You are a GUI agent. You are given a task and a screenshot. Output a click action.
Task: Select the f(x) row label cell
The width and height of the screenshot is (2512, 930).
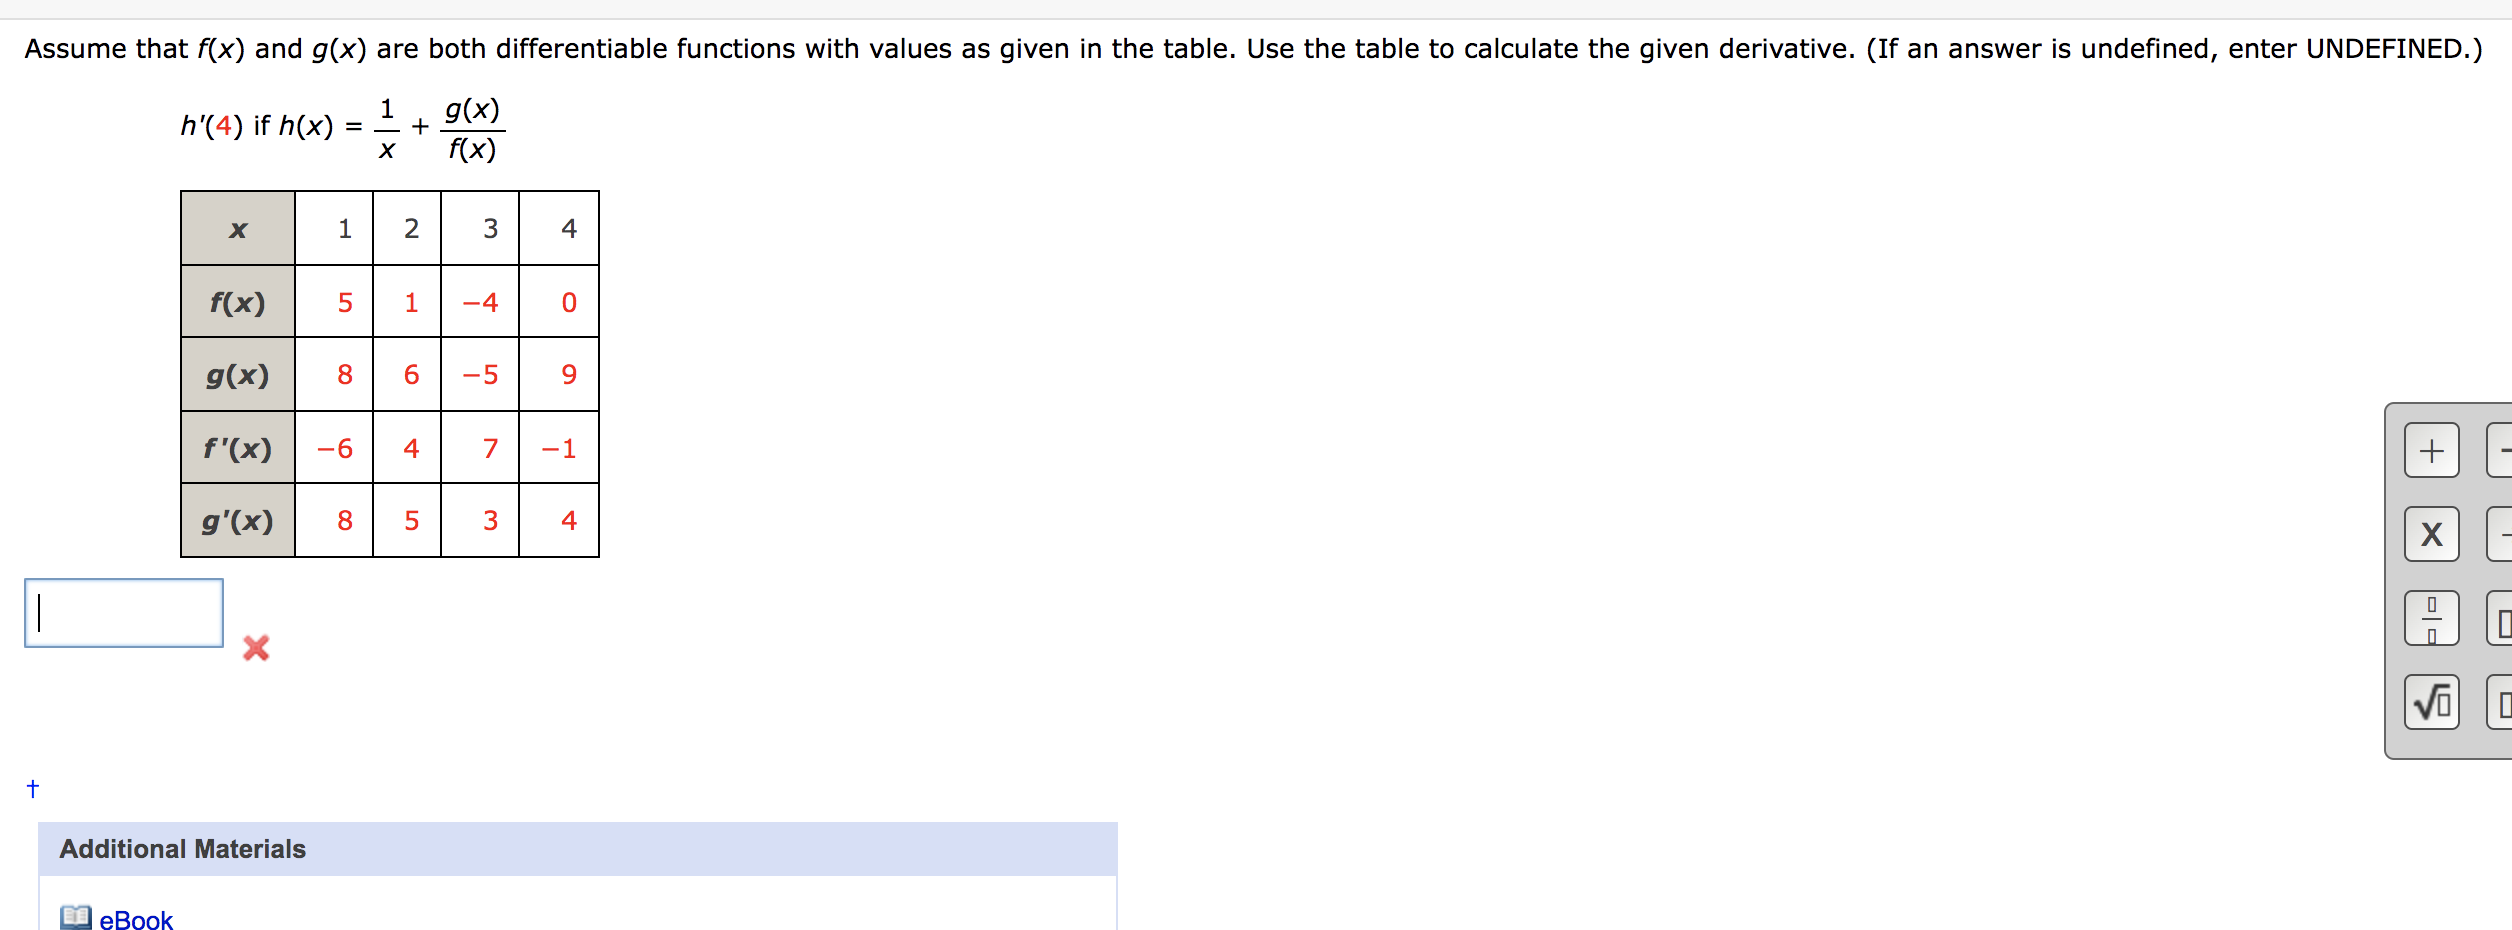click(x=237, y=301)
